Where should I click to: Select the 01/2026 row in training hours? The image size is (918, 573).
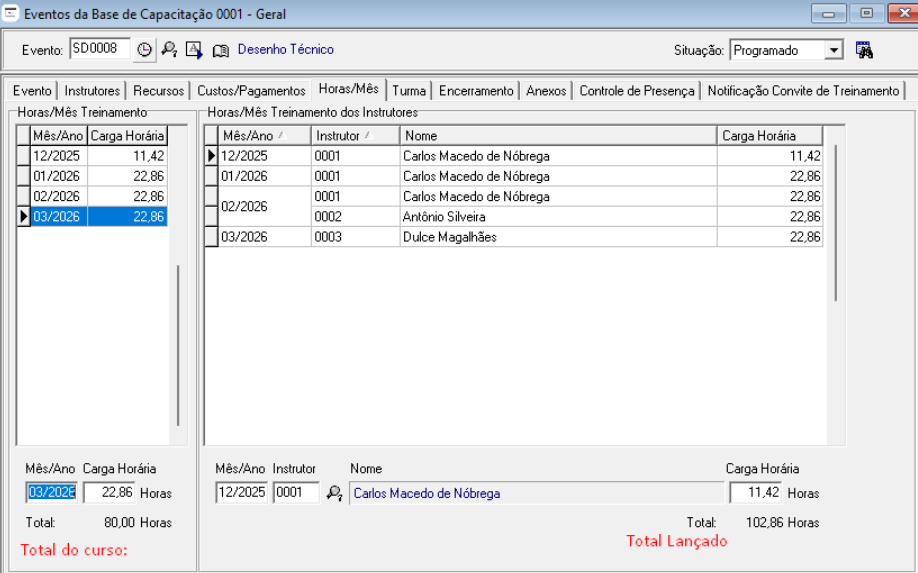97,176
